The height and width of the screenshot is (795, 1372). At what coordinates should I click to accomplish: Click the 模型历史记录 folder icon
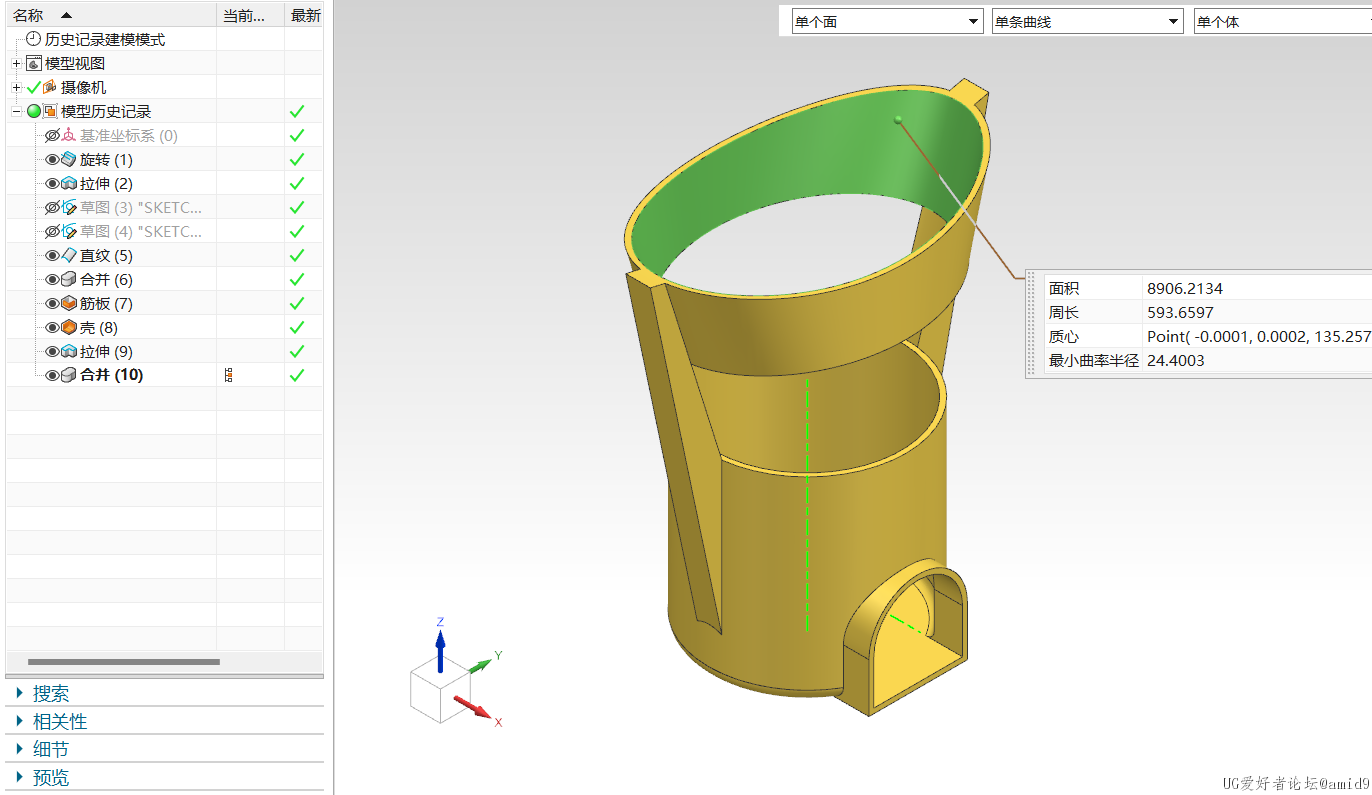click(x=50, y=111)
